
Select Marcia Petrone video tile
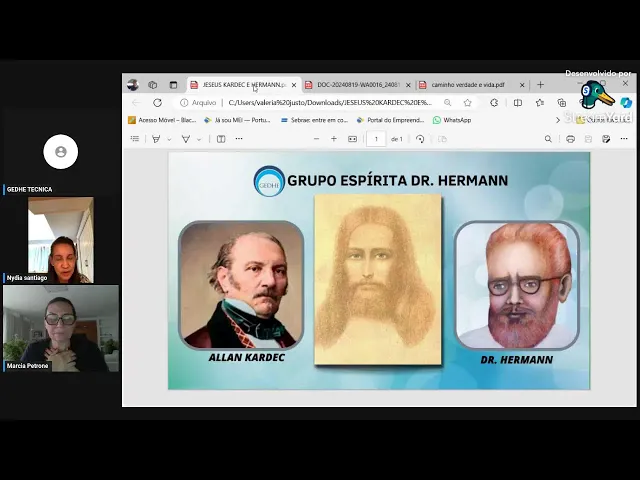pyautogui.click(x=61, y=329)
